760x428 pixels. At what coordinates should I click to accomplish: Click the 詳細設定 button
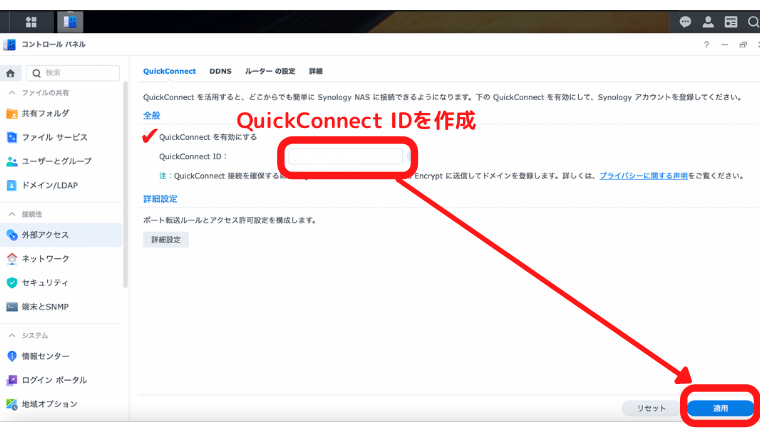(166, 239)
